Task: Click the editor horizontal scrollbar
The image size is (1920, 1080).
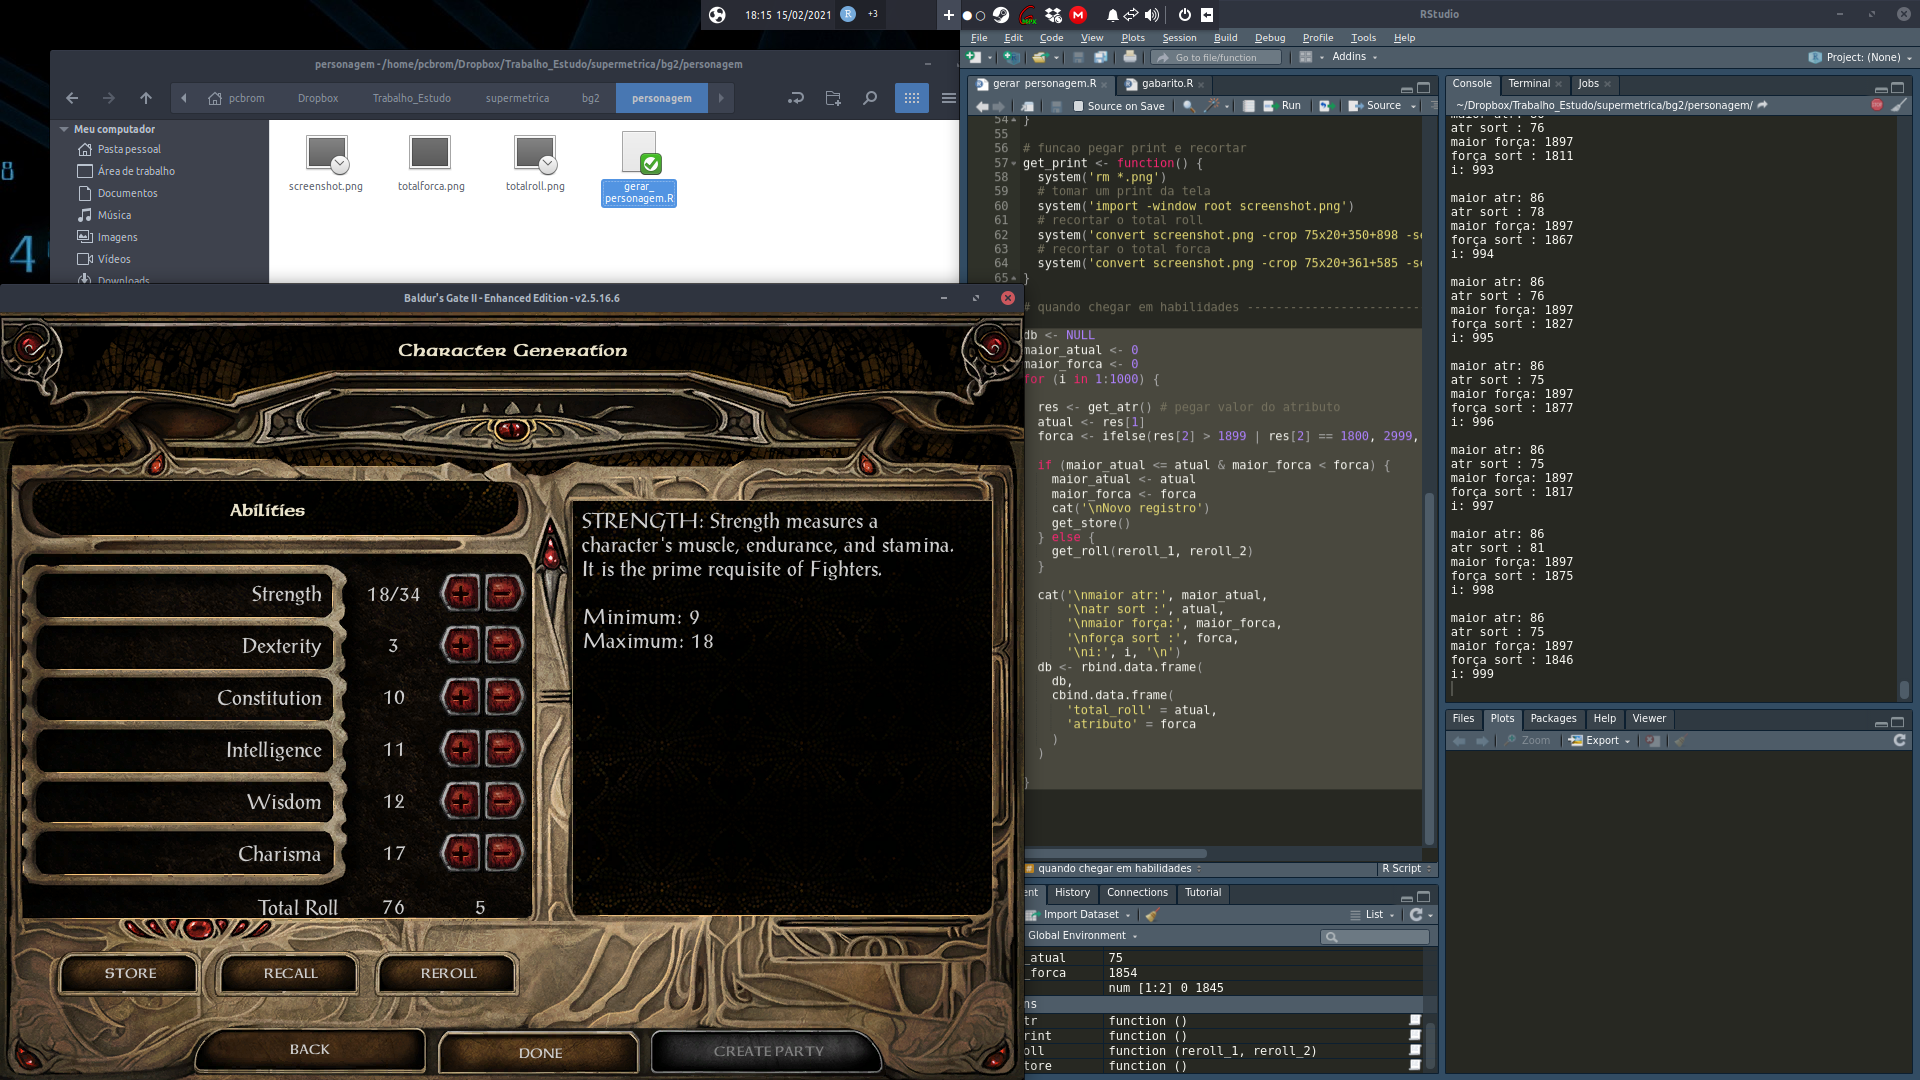Action: pos(1116,853)
